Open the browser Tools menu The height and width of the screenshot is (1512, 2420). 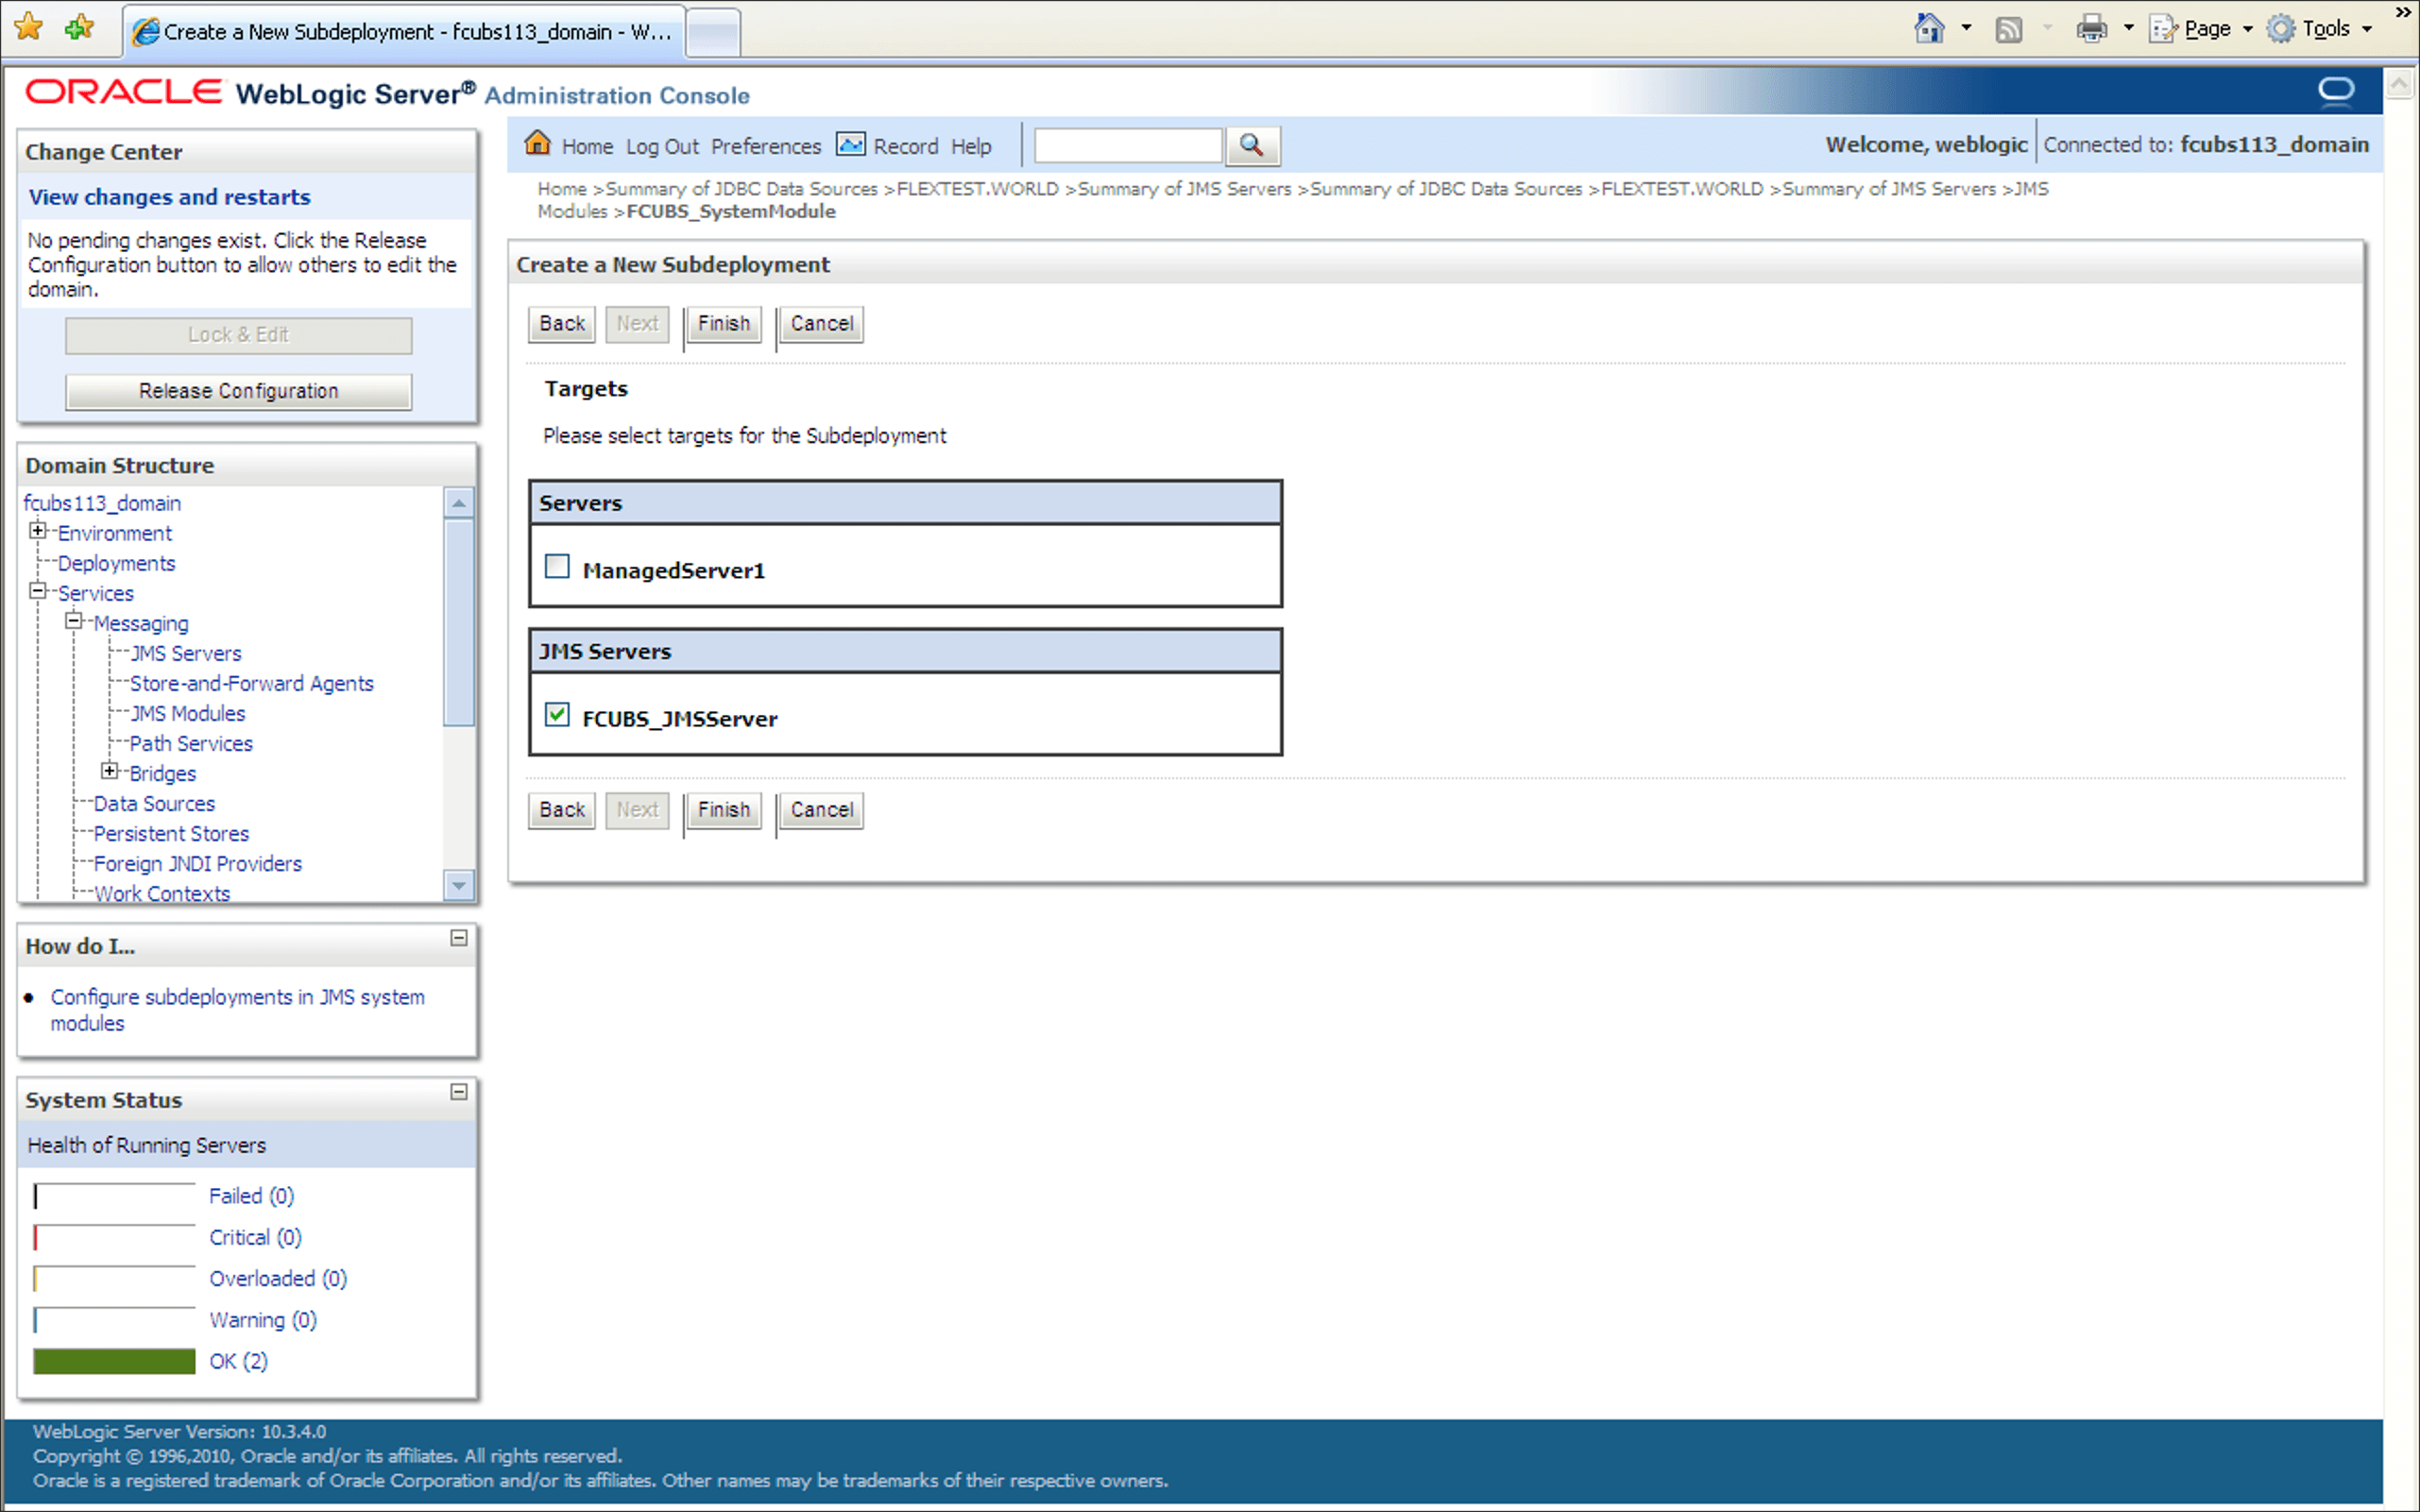(x=2325, y=29)
